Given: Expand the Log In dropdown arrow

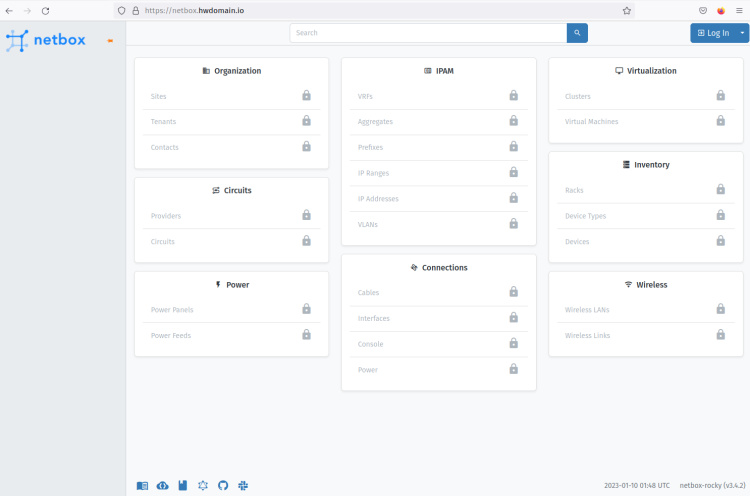Looking at the screenshot, I should point(743,33).
